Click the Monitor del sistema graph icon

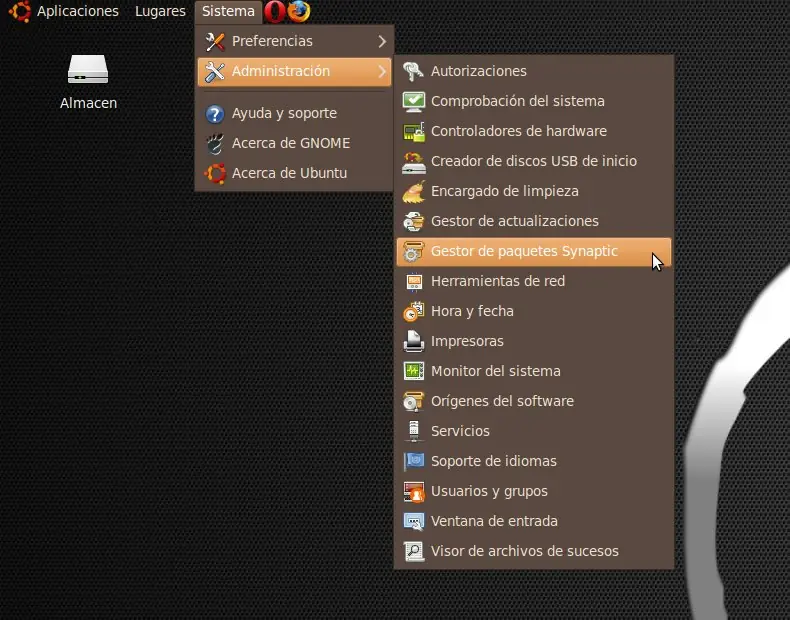pyautogui.click(x=414, y=372)
